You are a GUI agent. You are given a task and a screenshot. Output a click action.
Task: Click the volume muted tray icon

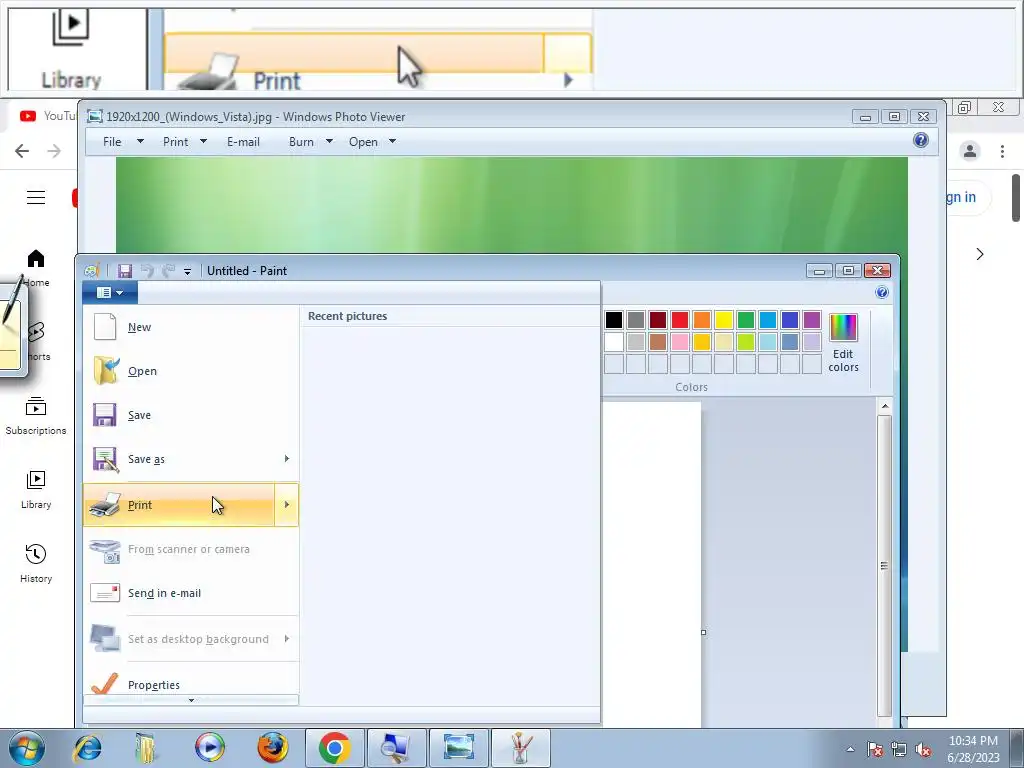(923, 750)
